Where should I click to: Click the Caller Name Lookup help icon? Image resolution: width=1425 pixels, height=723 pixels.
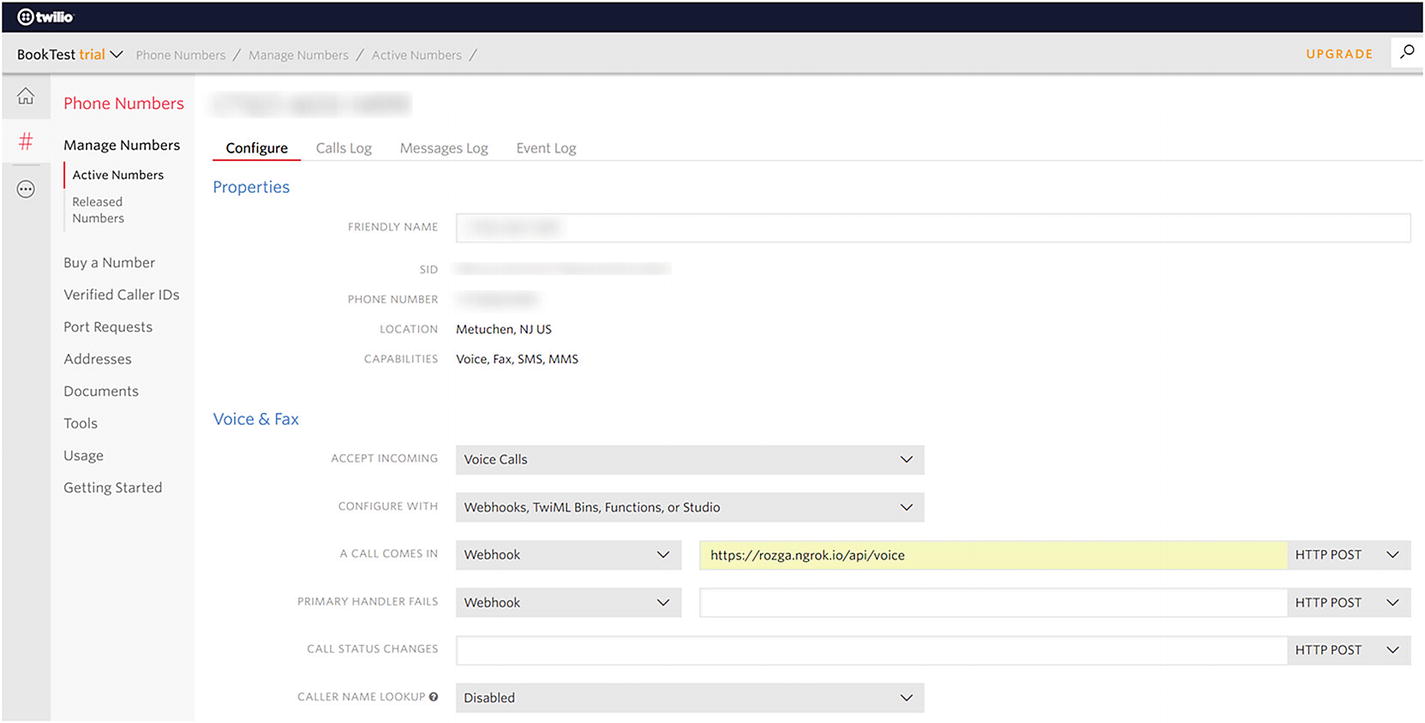click(433, 697)
